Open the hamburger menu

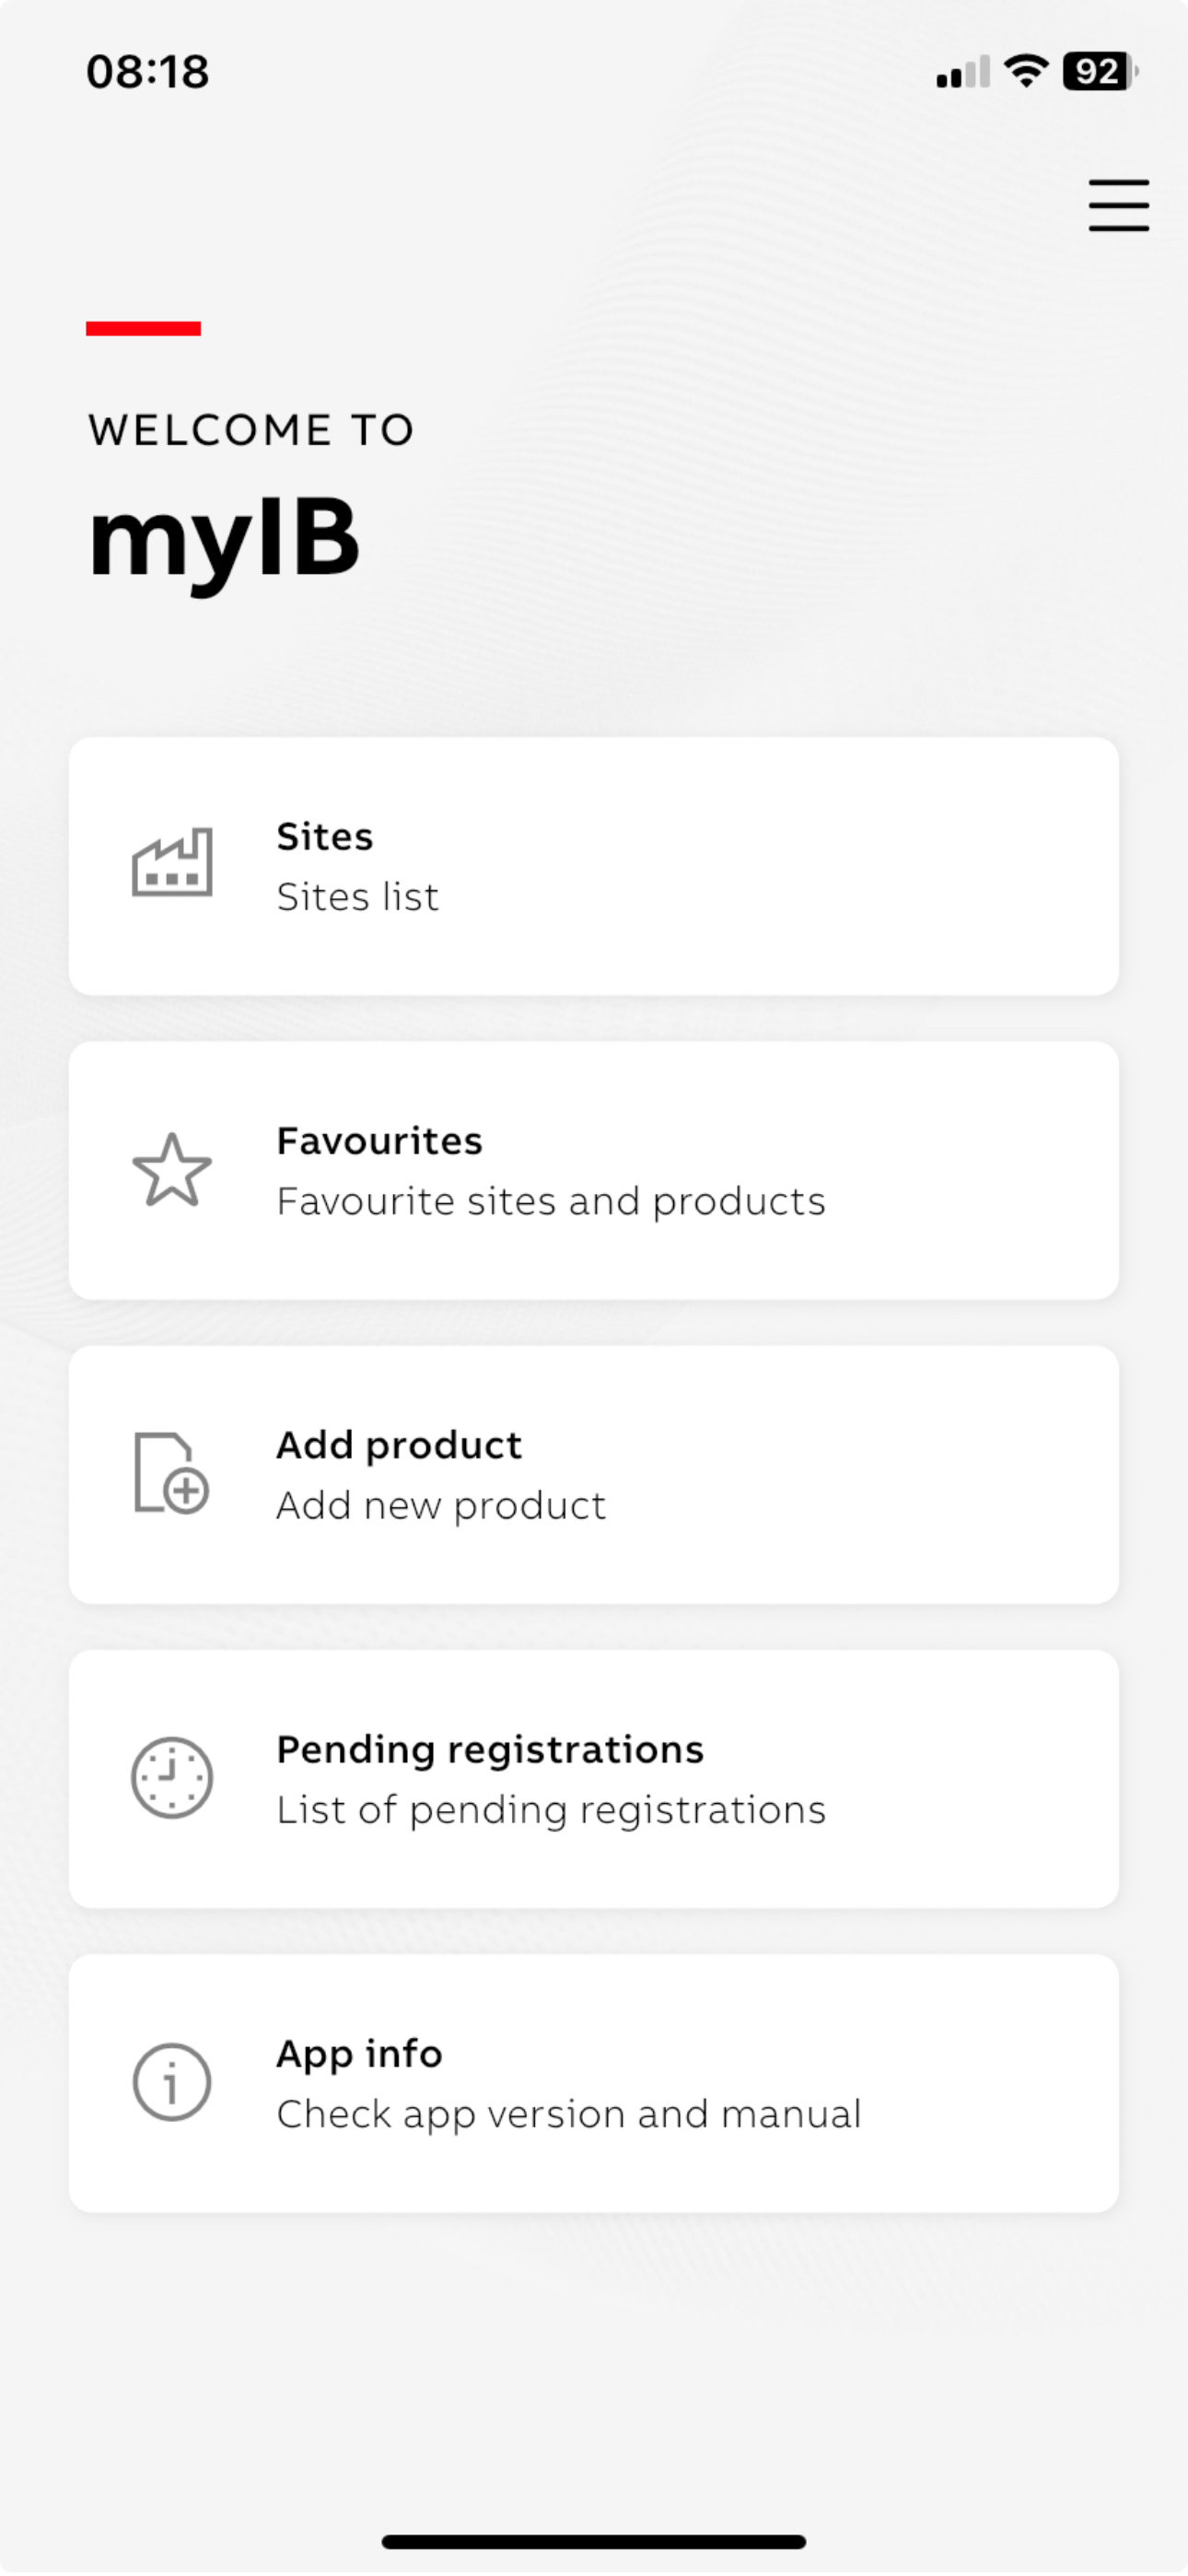point(1118,206)
